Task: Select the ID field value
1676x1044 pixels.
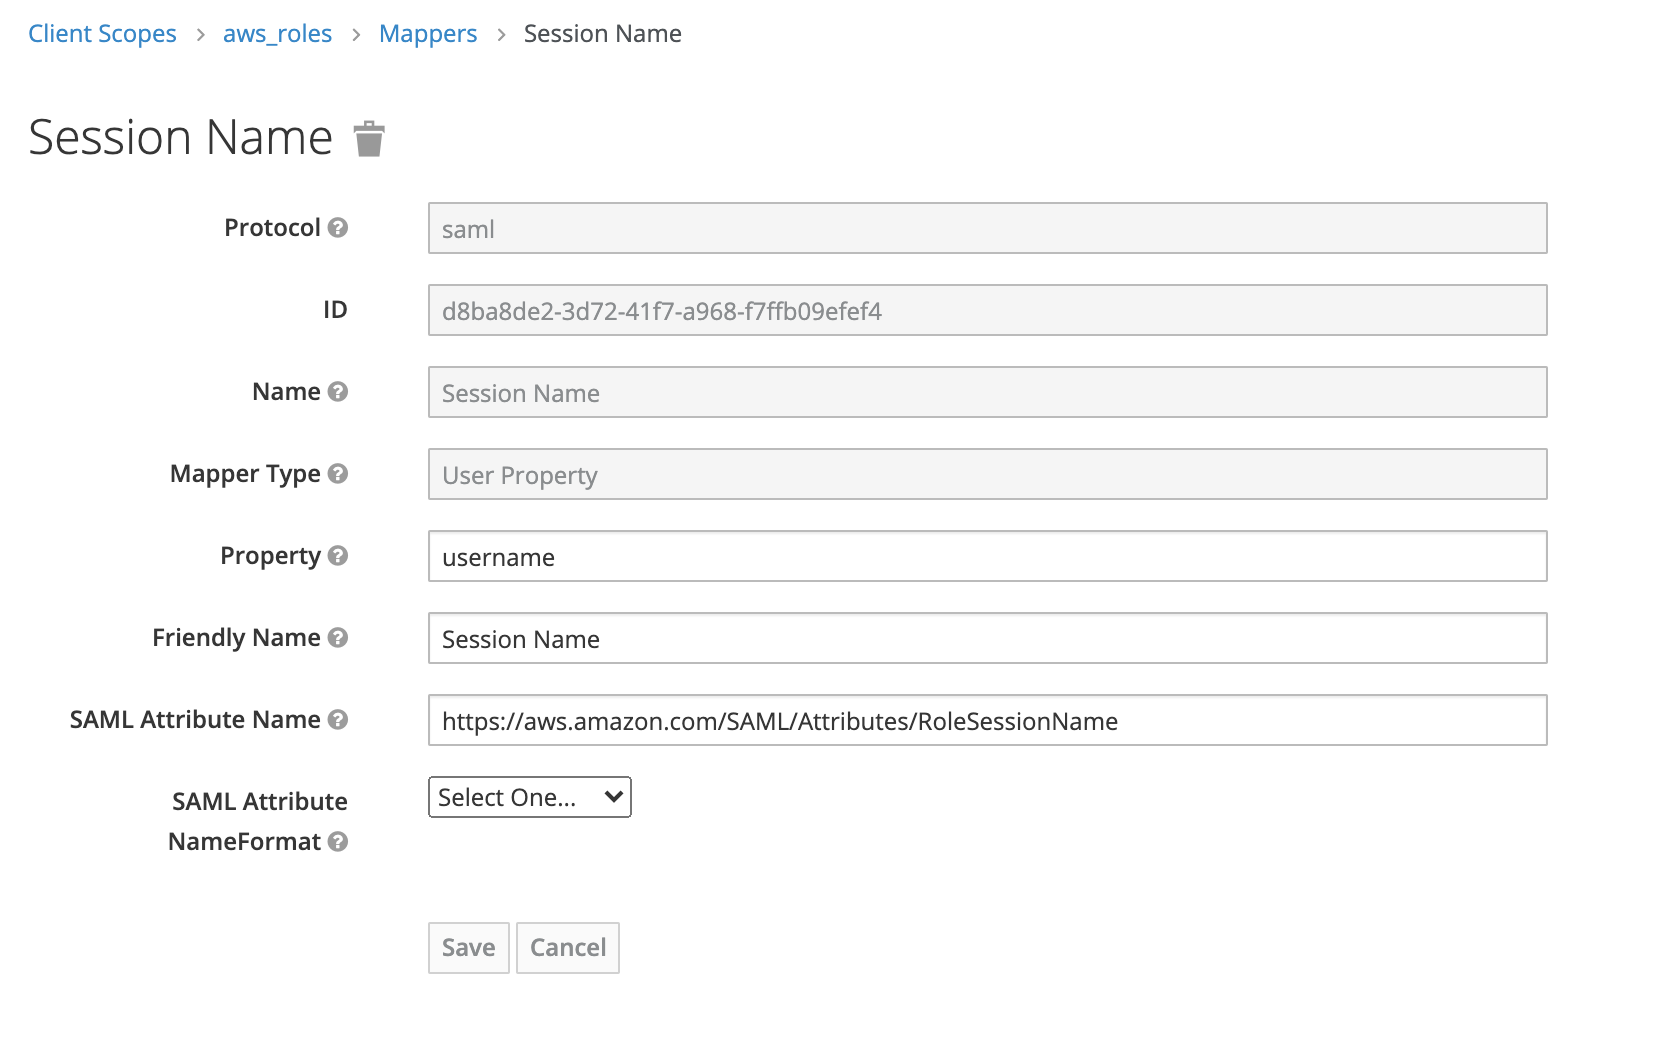Action: (x=988, y=310)
